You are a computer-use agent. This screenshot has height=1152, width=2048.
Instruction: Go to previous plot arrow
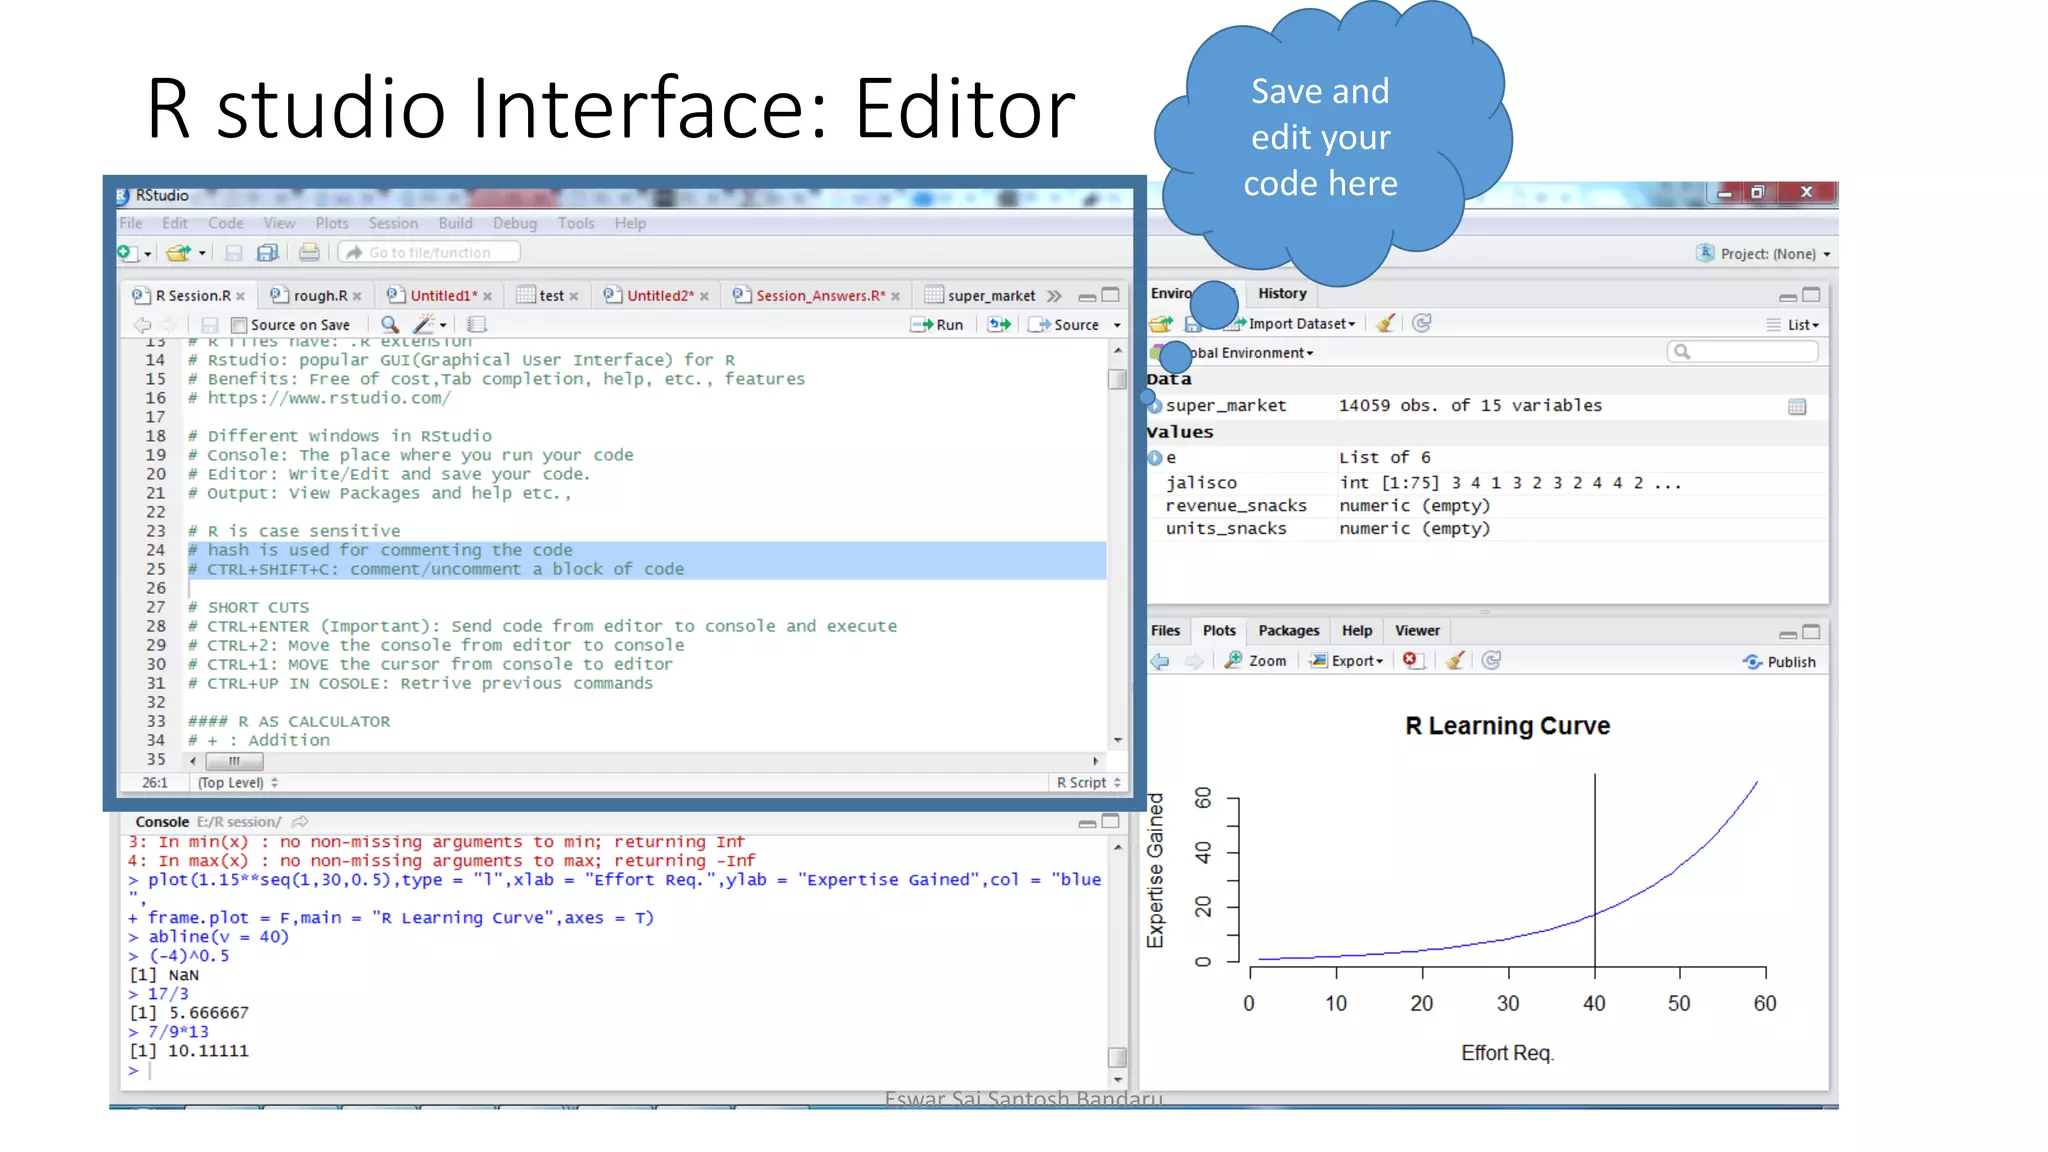1160,661
